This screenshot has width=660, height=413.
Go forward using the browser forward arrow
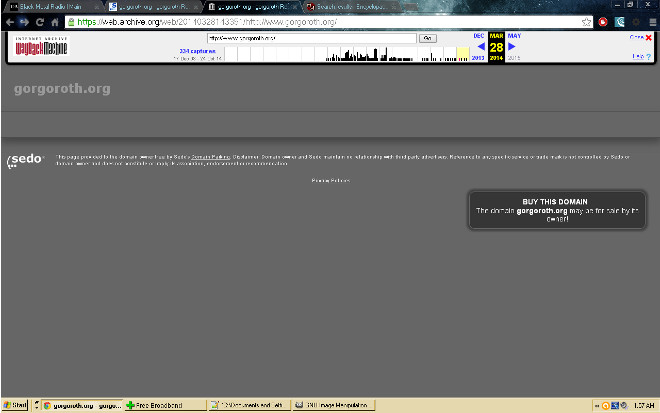pyautogui.click(x=24, y=22)
